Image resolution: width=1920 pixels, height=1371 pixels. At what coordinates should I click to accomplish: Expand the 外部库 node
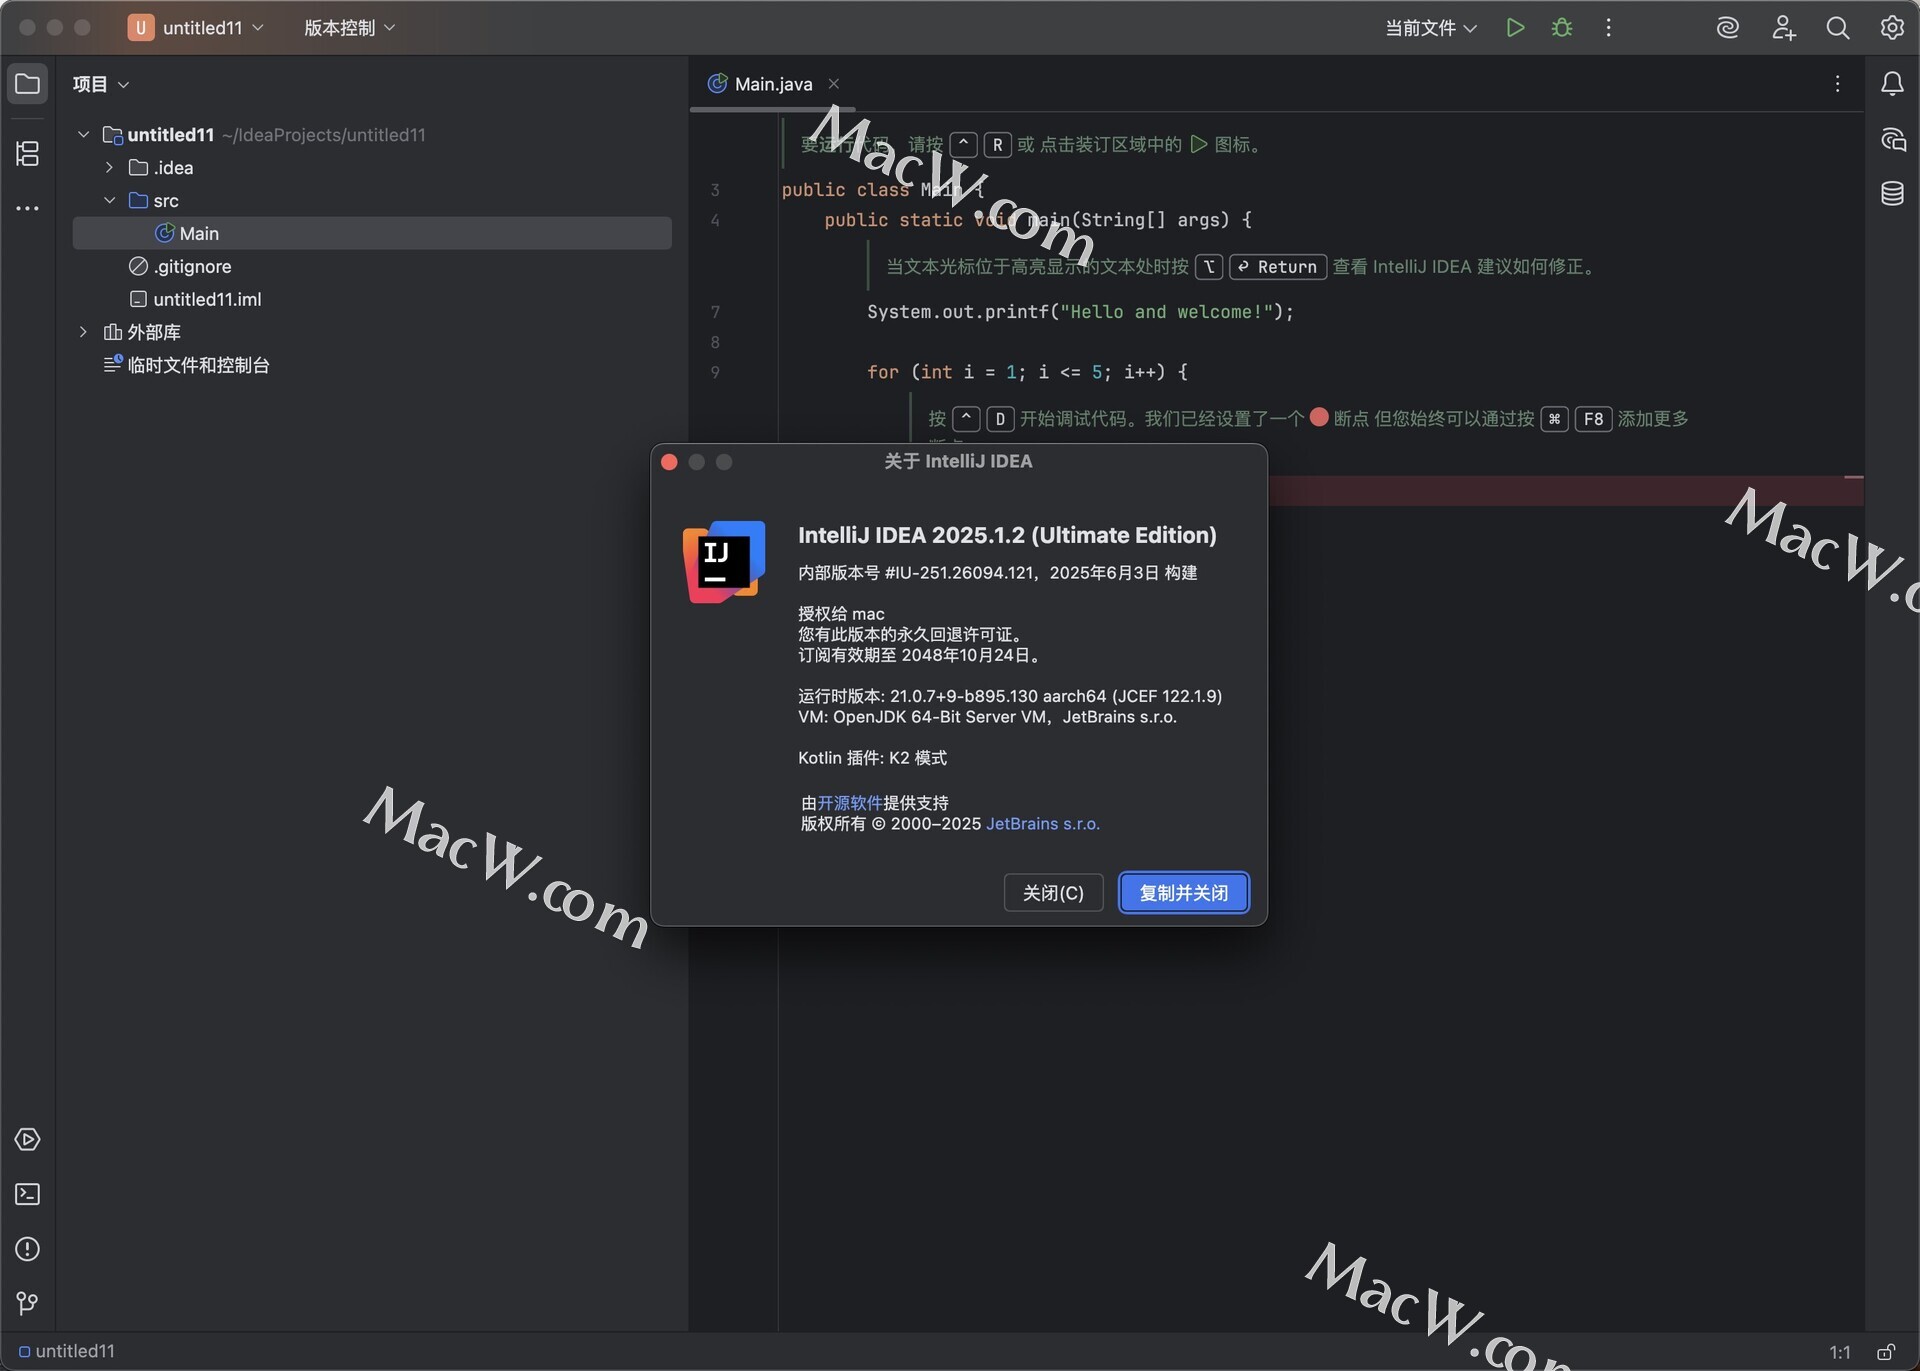pyautogui.click(x=84, y=332)
